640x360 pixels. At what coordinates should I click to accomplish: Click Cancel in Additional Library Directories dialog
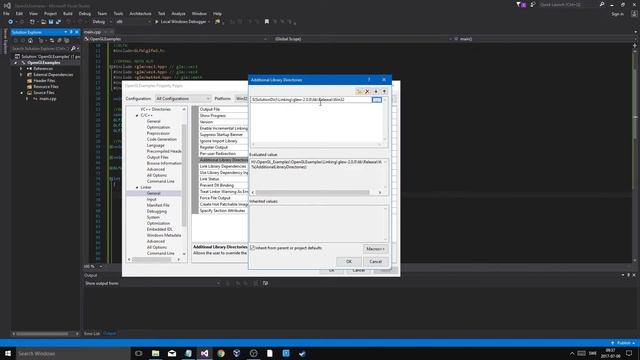pos(376,262)
